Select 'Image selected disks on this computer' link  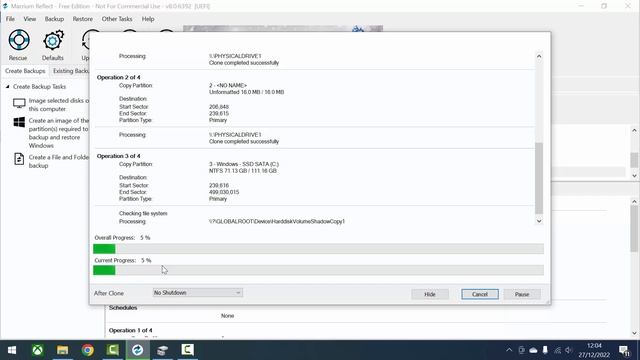pyautogui.click(x=58, y=104)
